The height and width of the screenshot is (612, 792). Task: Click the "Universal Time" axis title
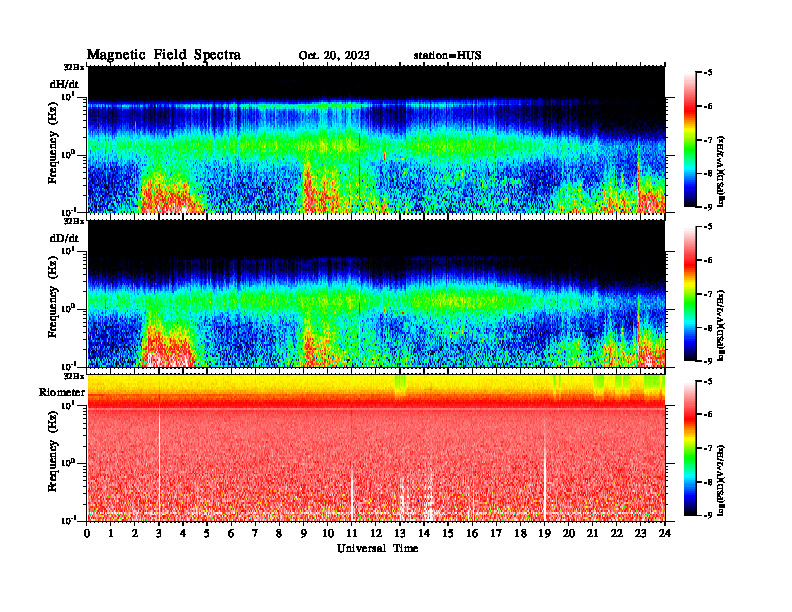point(377,548)
